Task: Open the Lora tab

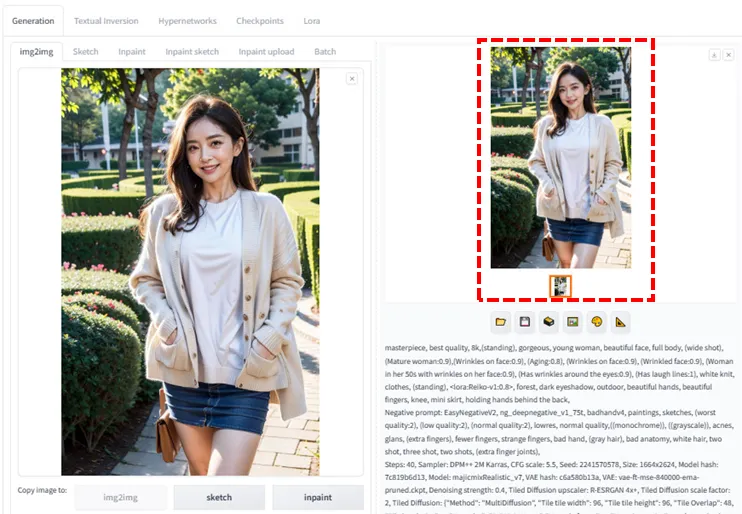Action: point(312,21)
